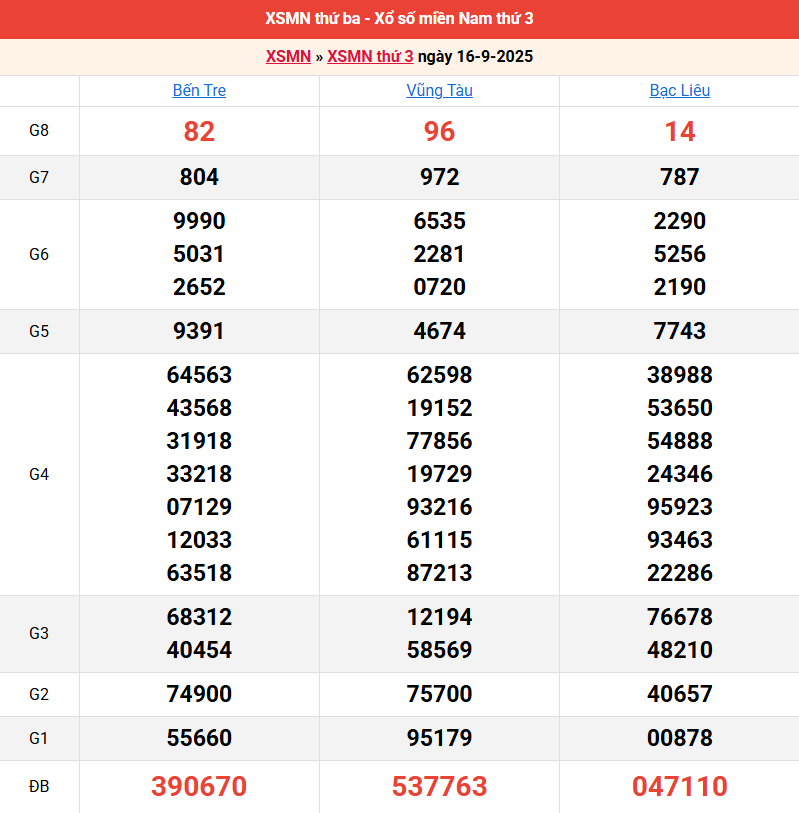Screen dimensions: 799x813
Task: Click Bạc Liêu special prize number 047110
Action: (x=679, y=786)
